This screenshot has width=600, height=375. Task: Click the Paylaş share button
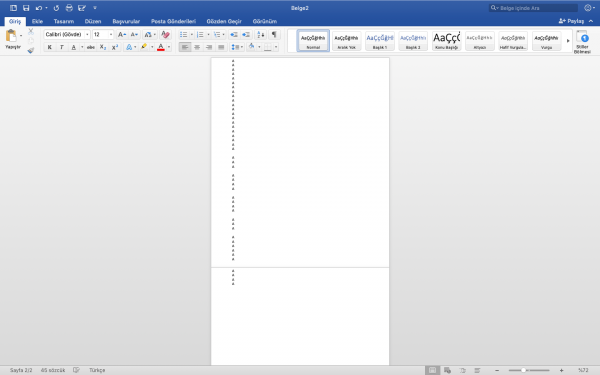571,21
